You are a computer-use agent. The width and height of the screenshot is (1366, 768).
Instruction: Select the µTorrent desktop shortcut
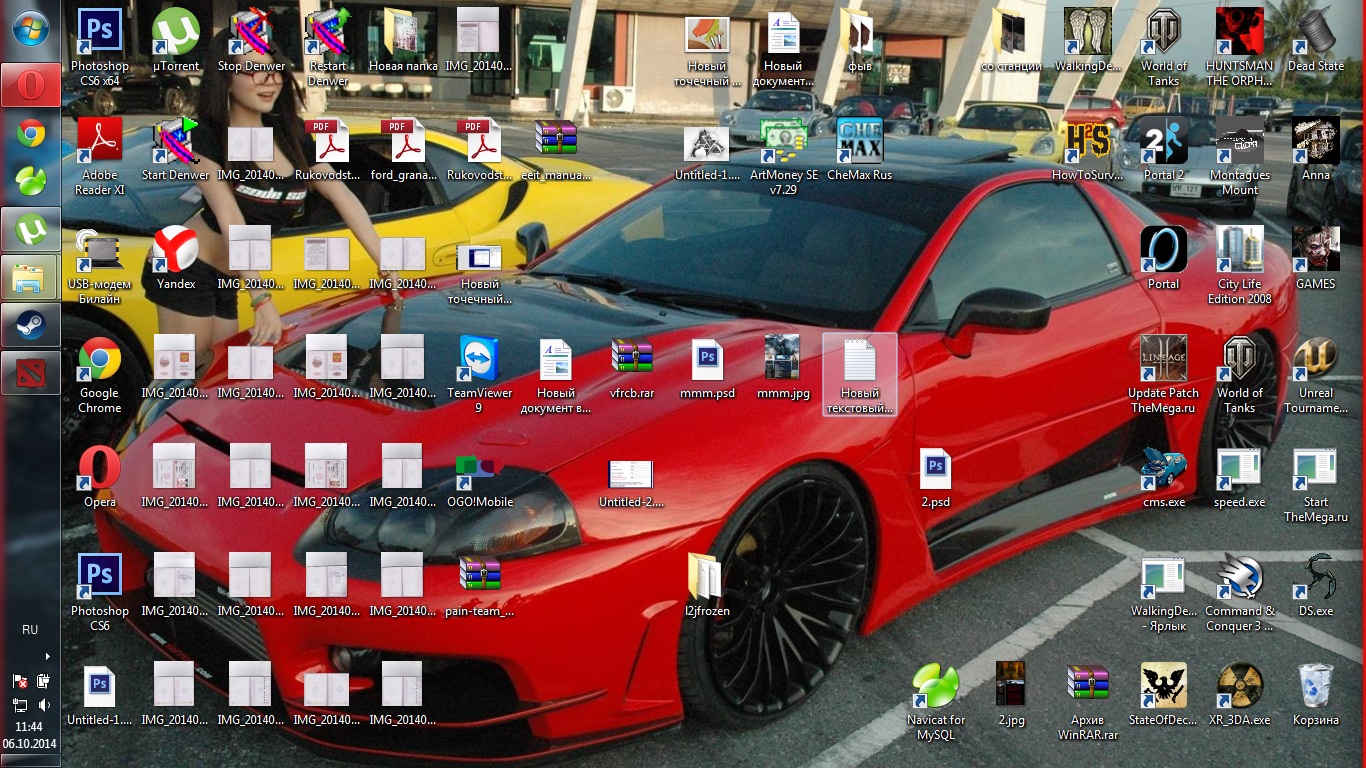[175, 40]
